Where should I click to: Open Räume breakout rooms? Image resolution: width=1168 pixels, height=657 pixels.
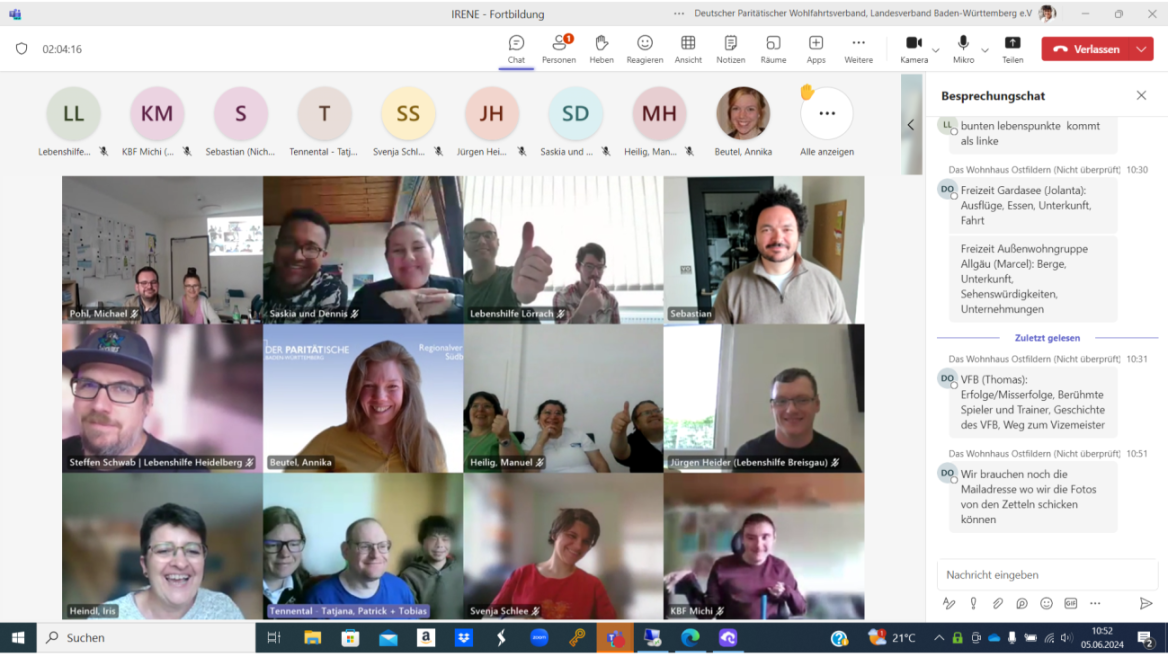tap(773, 43)
